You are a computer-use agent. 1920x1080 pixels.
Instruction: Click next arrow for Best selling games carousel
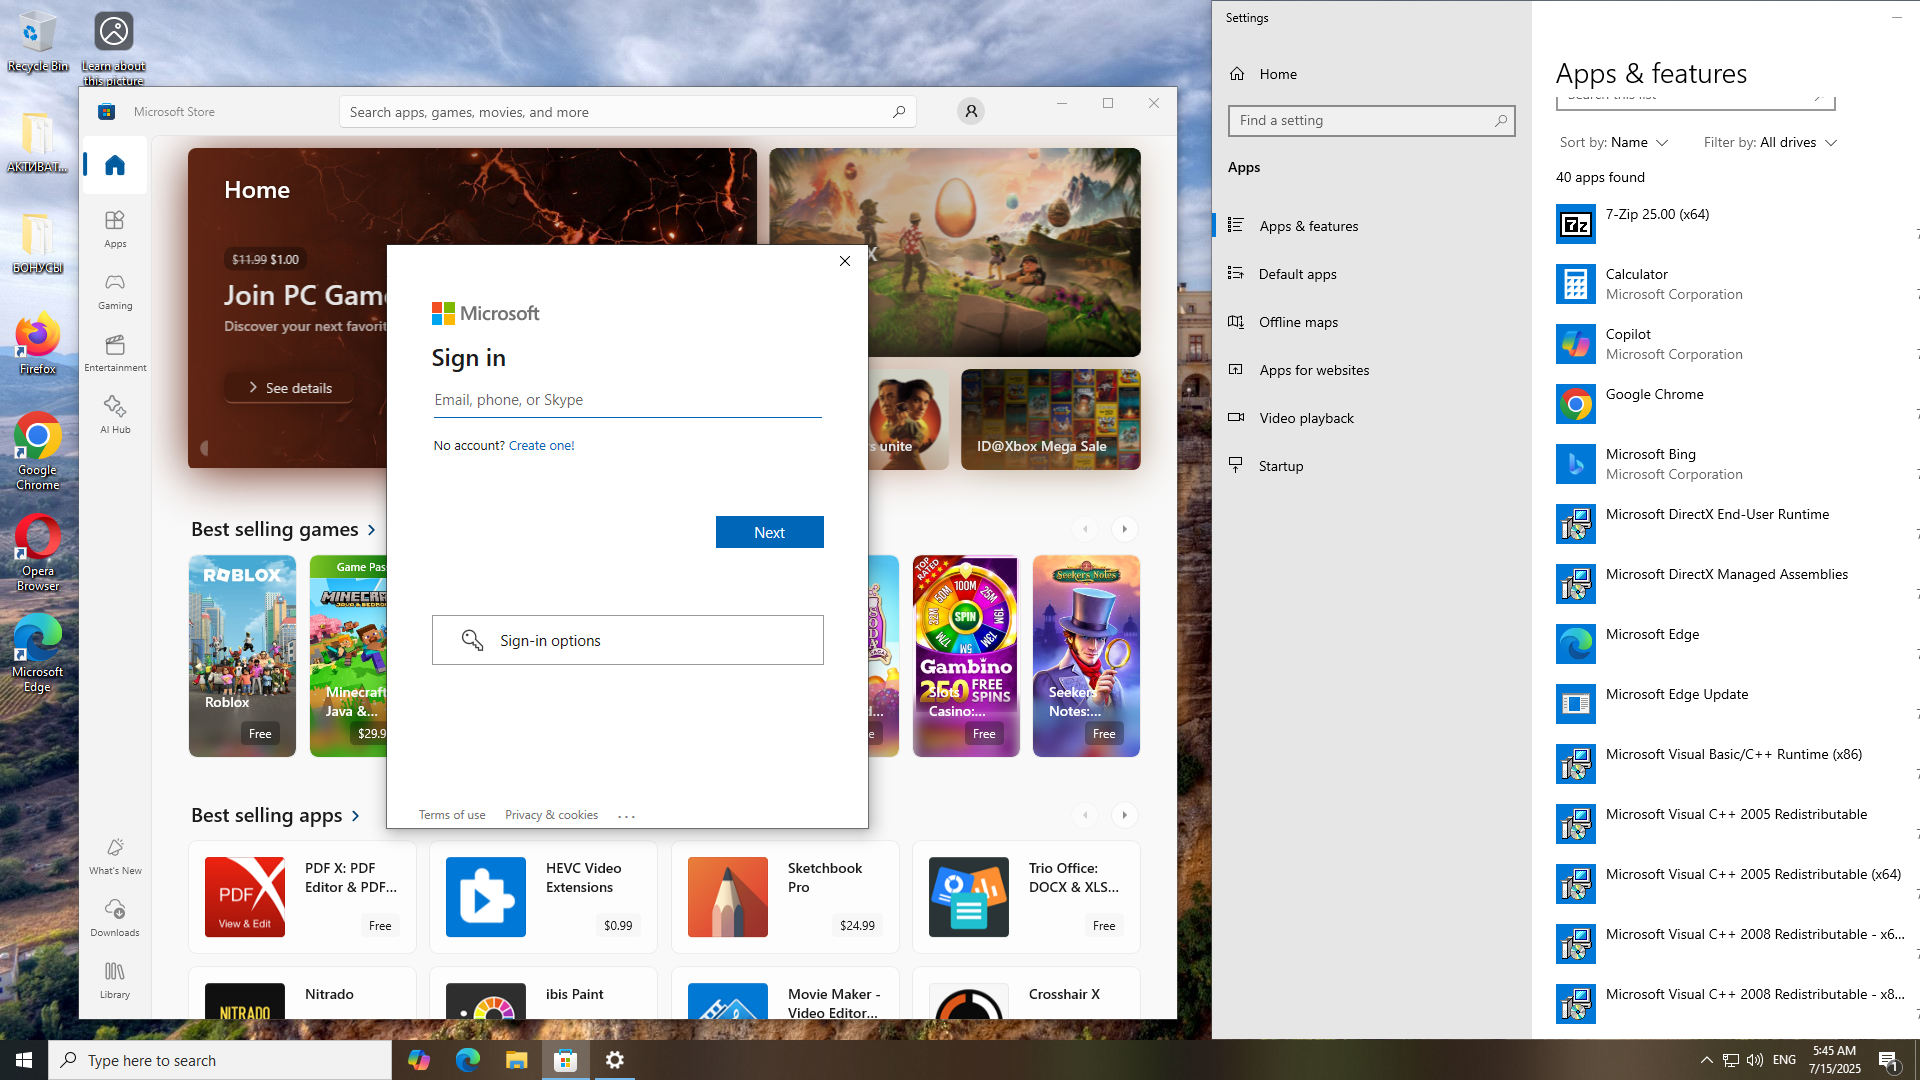pos(1125,529)
